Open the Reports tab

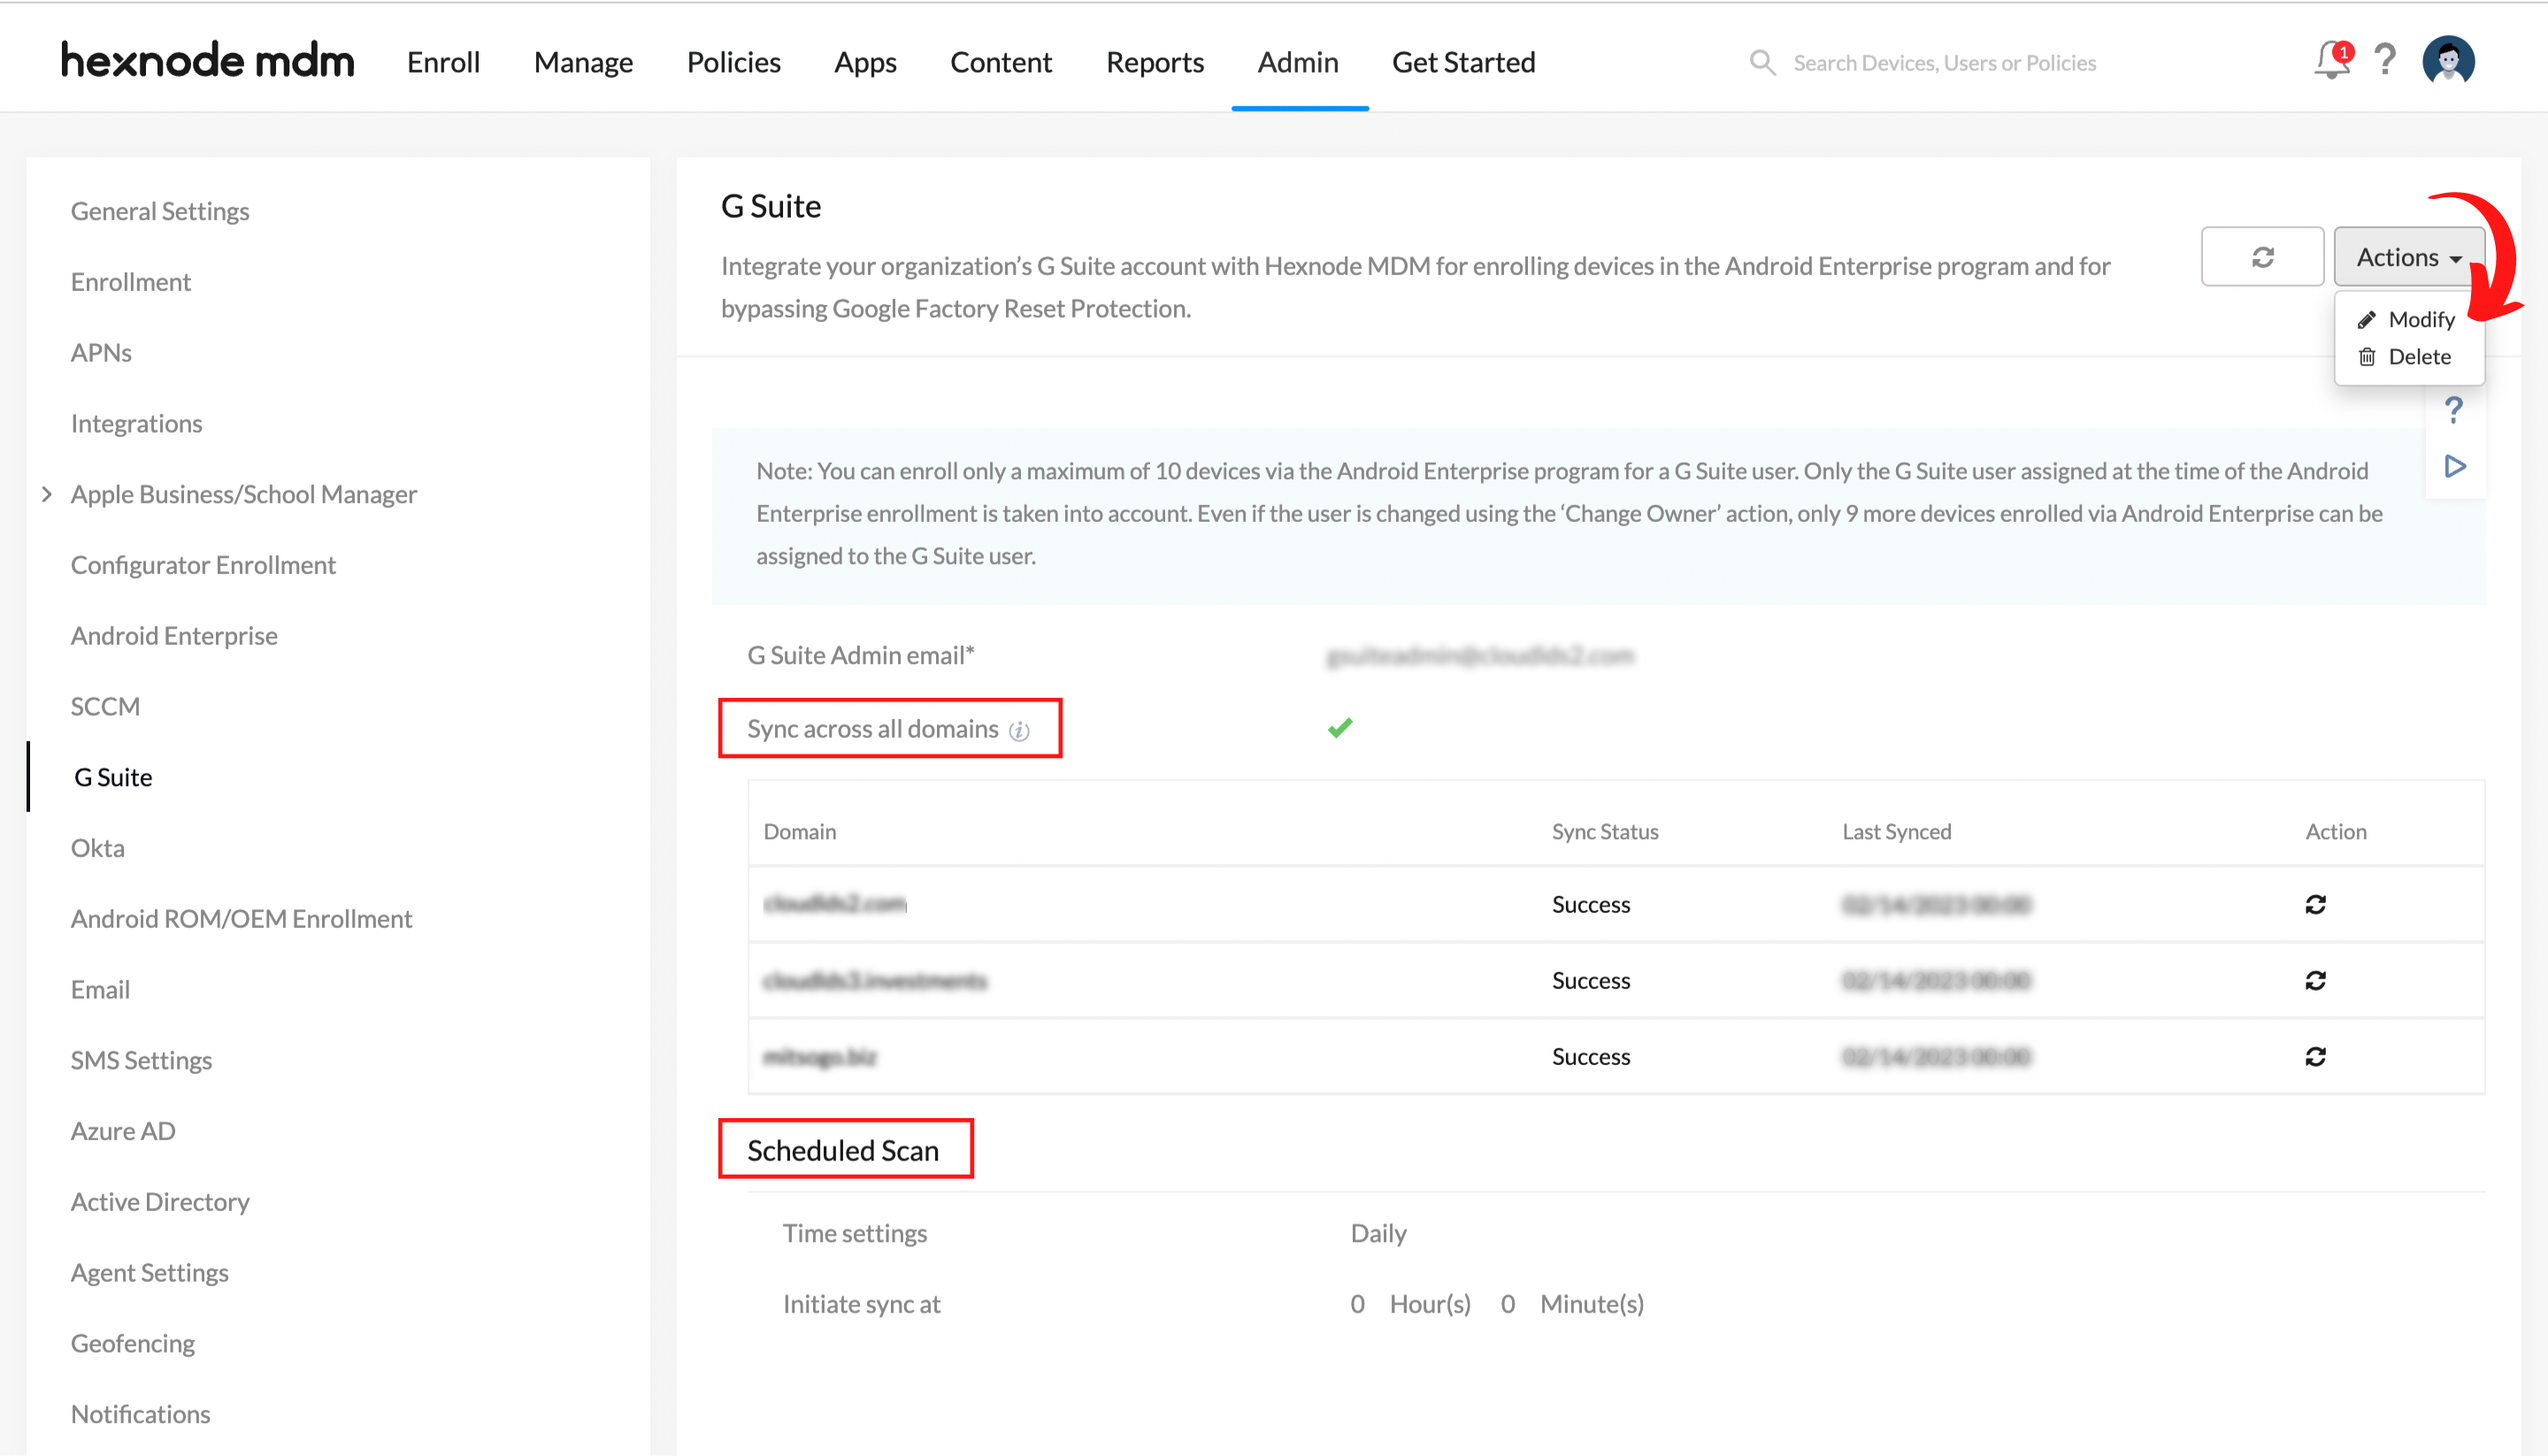[1154, 62]
